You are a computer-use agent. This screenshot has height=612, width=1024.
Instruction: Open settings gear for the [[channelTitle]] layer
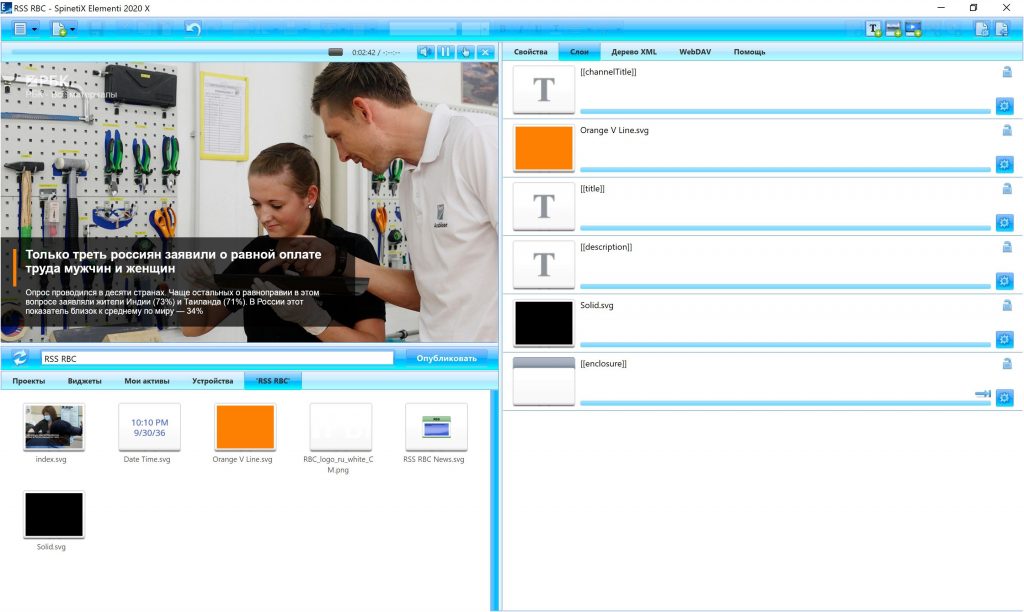[1004, 105]
